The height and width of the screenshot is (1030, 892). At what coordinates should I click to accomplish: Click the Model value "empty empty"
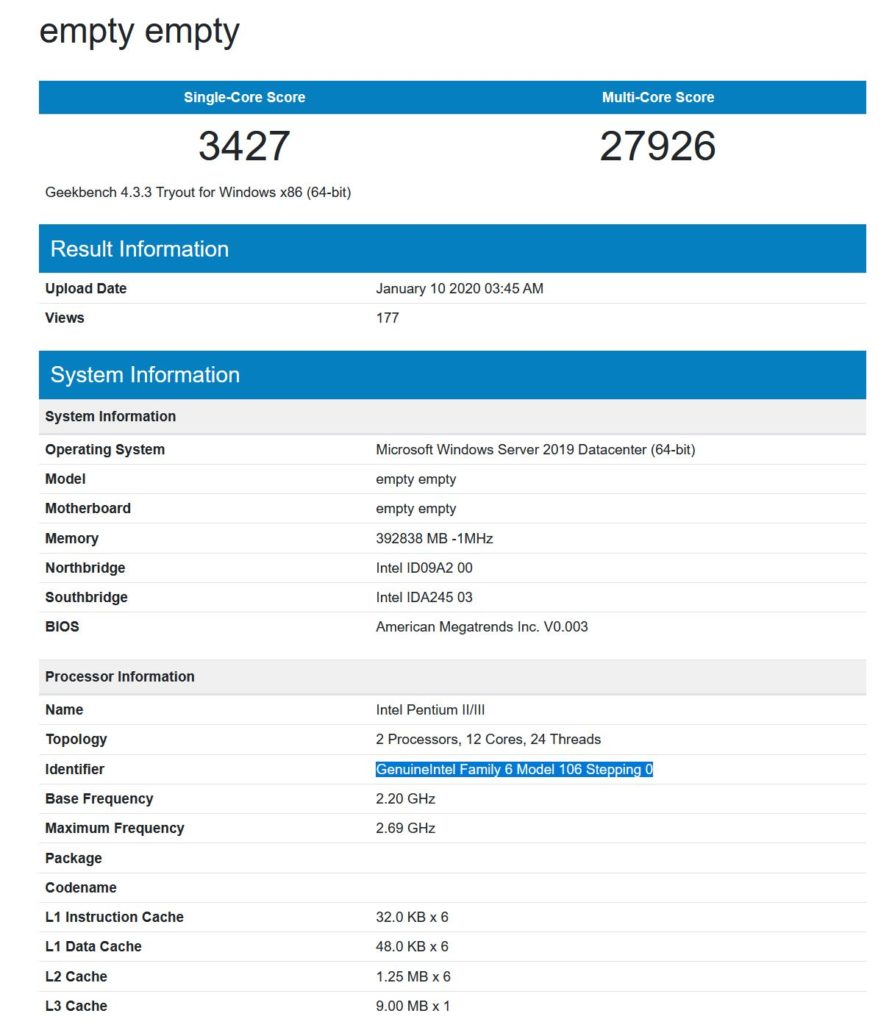417,479
